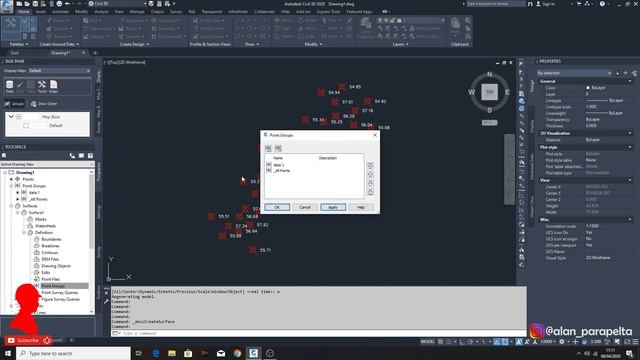Click second toolbar icon in Point Groups dialog
The width and height of the screenshot is (640, 360).
pyautogui.click(x=278, y=148)
